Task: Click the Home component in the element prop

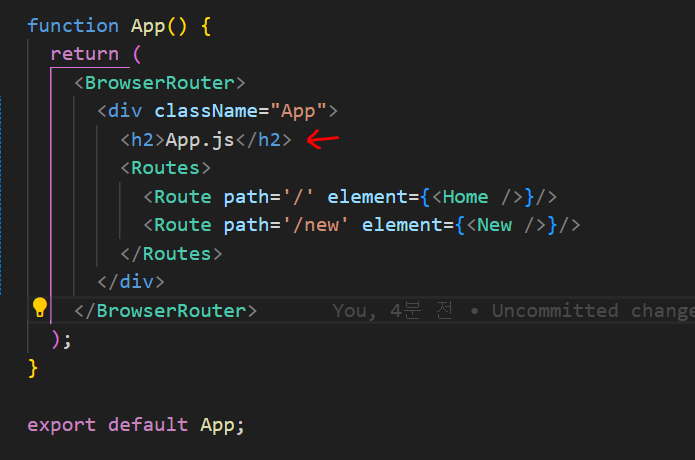Action: tap(465, 197)
